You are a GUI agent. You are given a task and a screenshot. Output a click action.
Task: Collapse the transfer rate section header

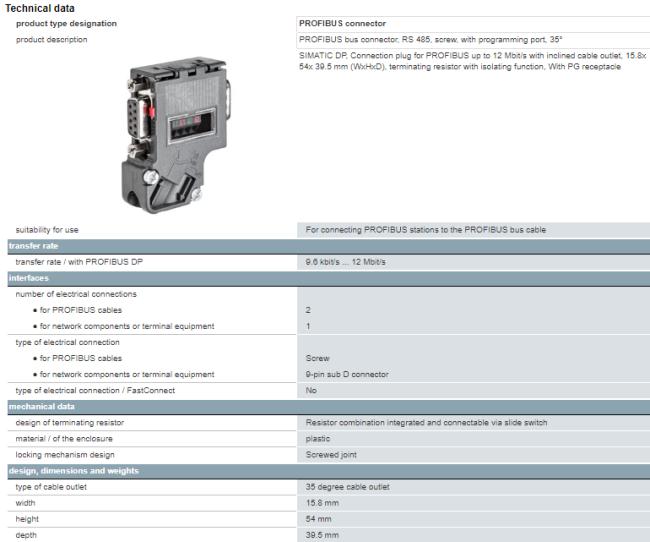33,245
